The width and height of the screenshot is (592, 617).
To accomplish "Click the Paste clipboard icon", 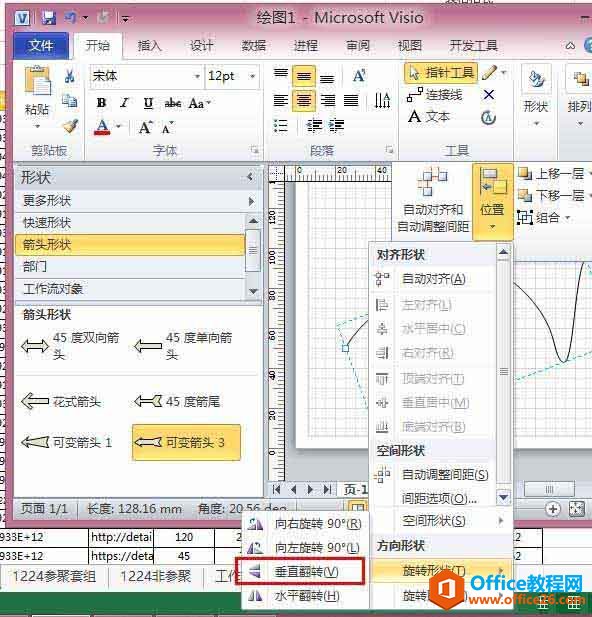I will (37, 80).
